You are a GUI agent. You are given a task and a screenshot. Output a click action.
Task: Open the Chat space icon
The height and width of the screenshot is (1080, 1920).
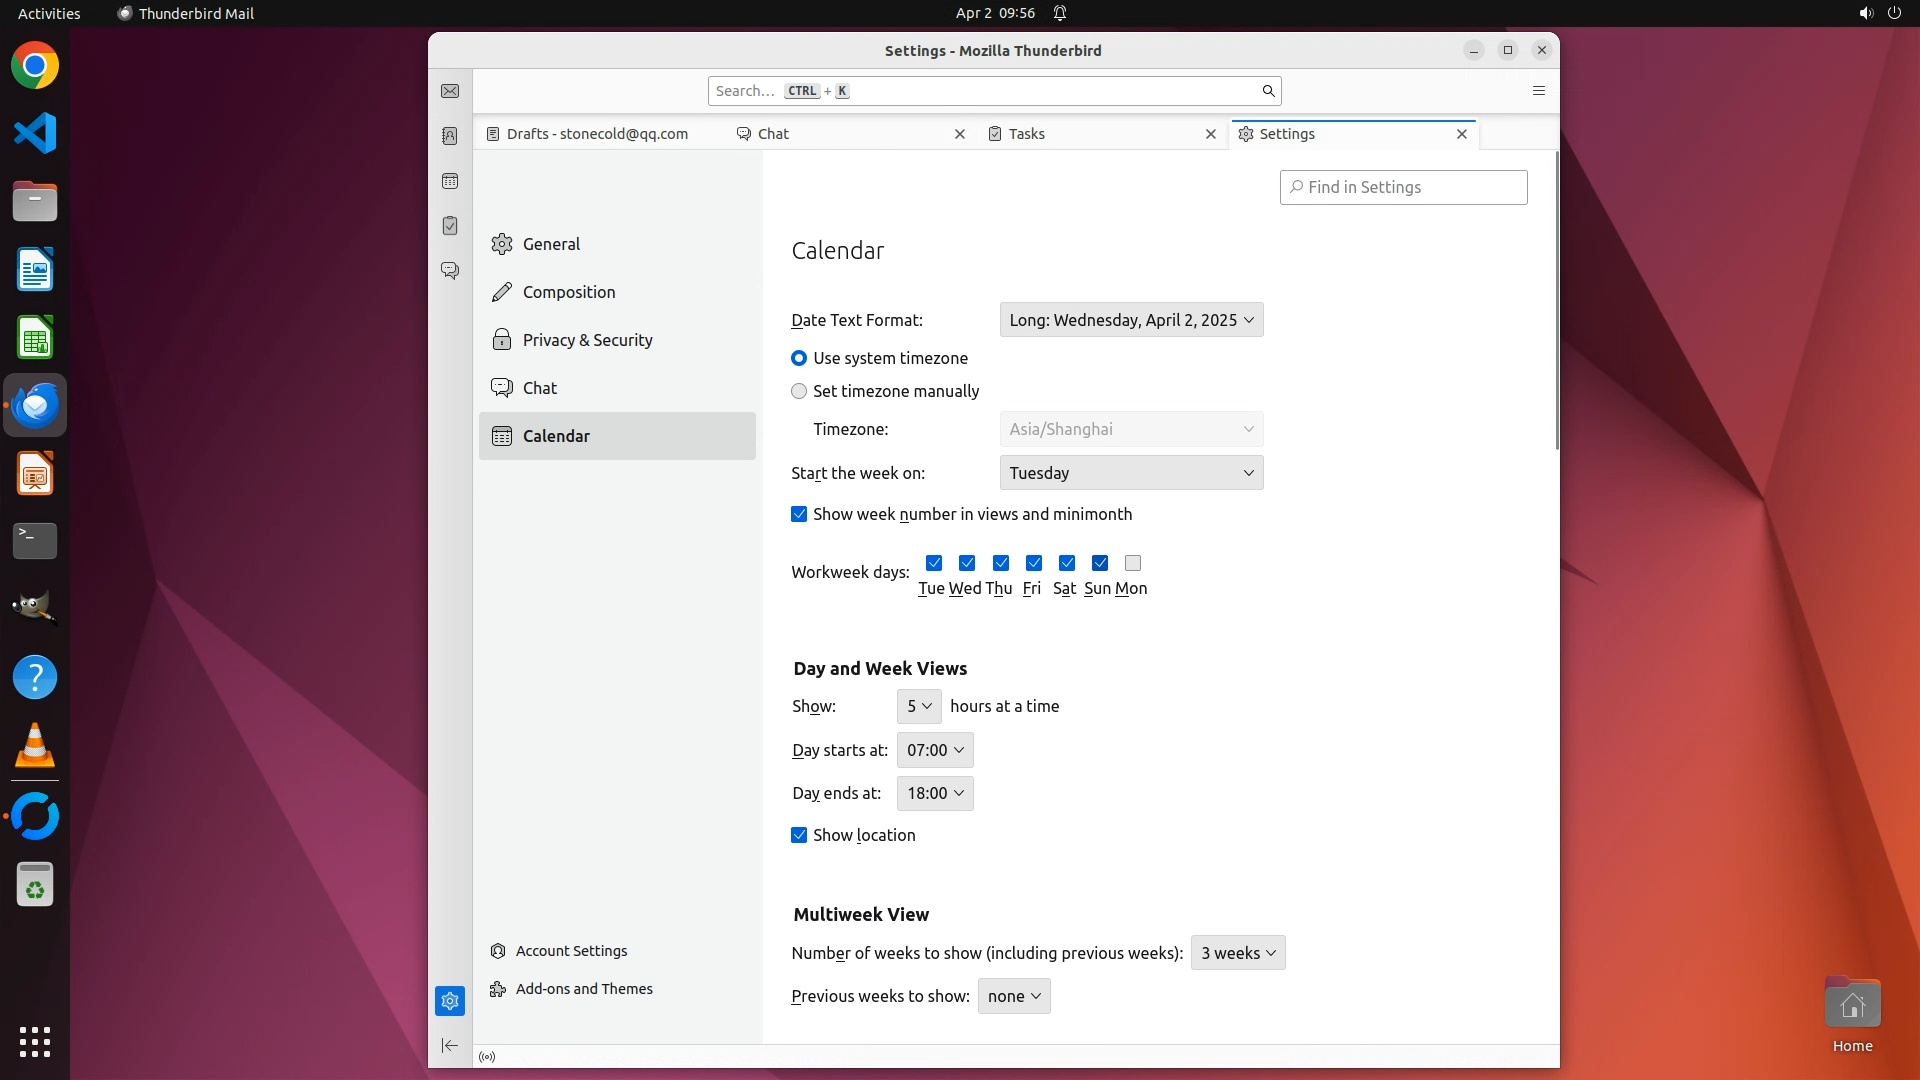(450, 271)
